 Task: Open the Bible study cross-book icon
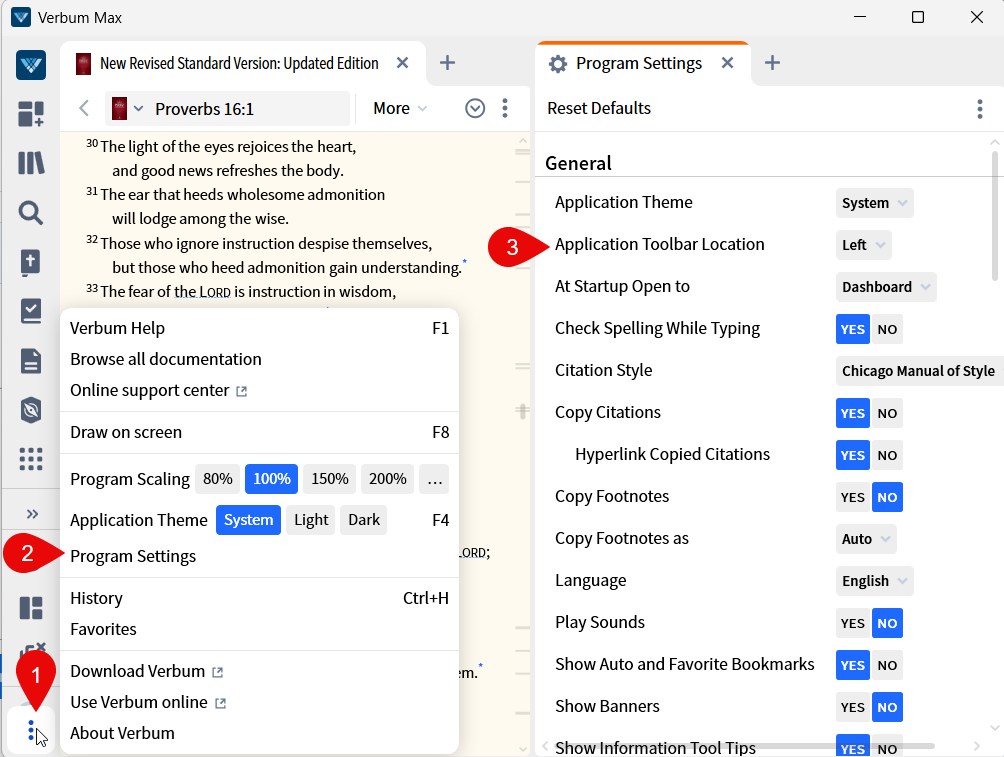coord(31,262)
